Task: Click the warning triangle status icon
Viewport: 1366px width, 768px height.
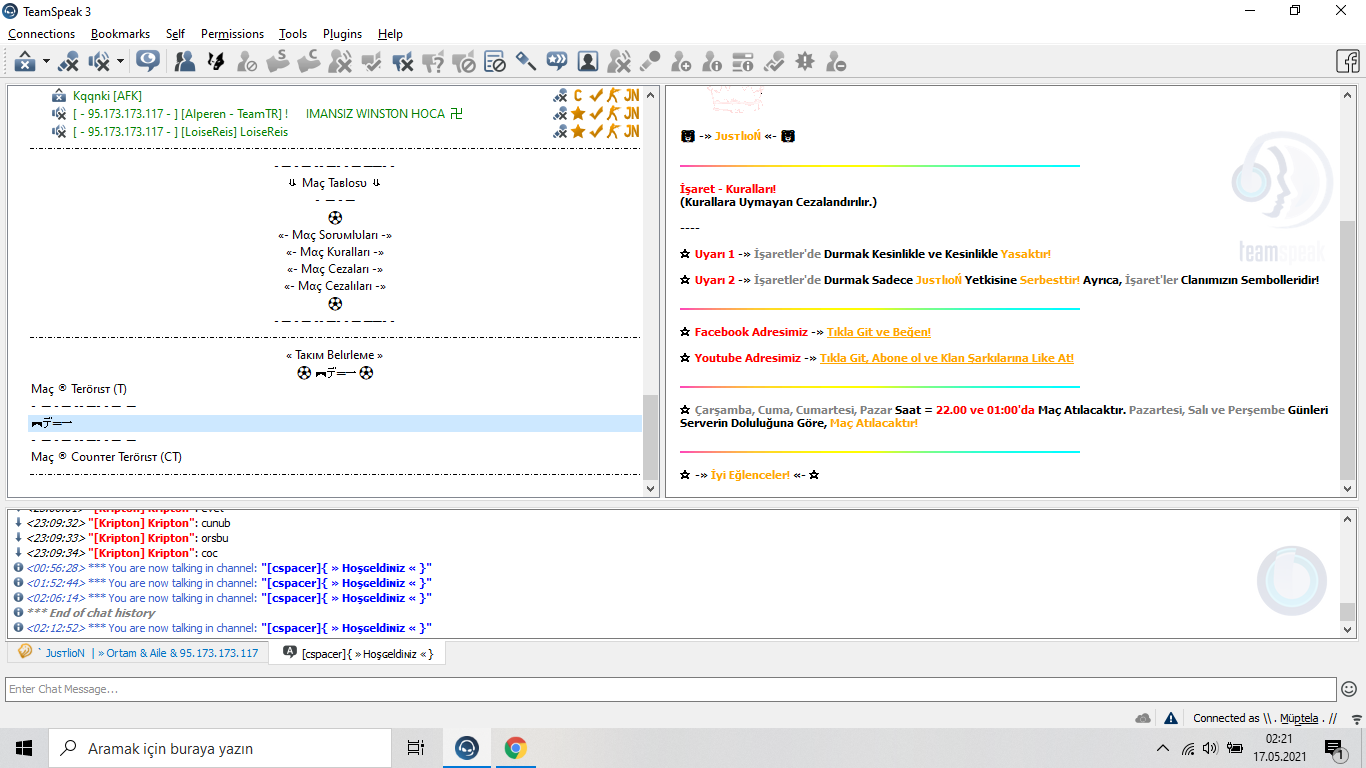Action: (1171, 718)
